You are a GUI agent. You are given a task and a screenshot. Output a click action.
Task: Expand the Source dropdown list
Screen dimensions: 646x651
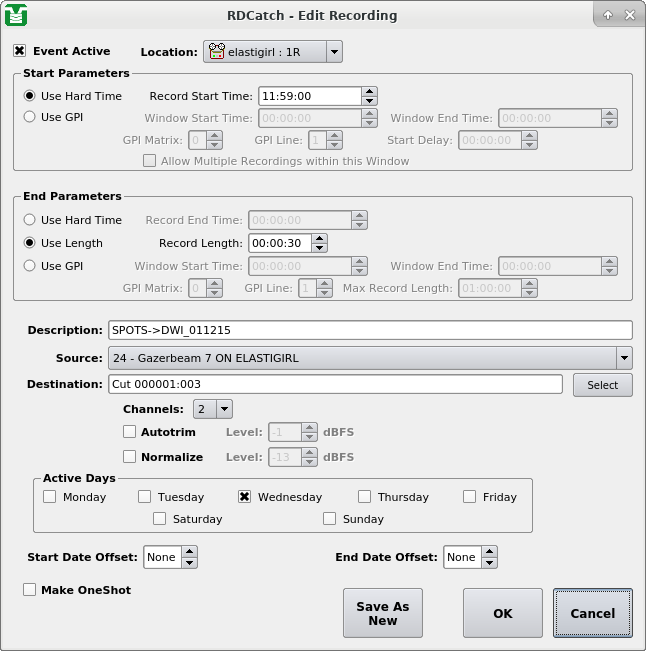624,358
